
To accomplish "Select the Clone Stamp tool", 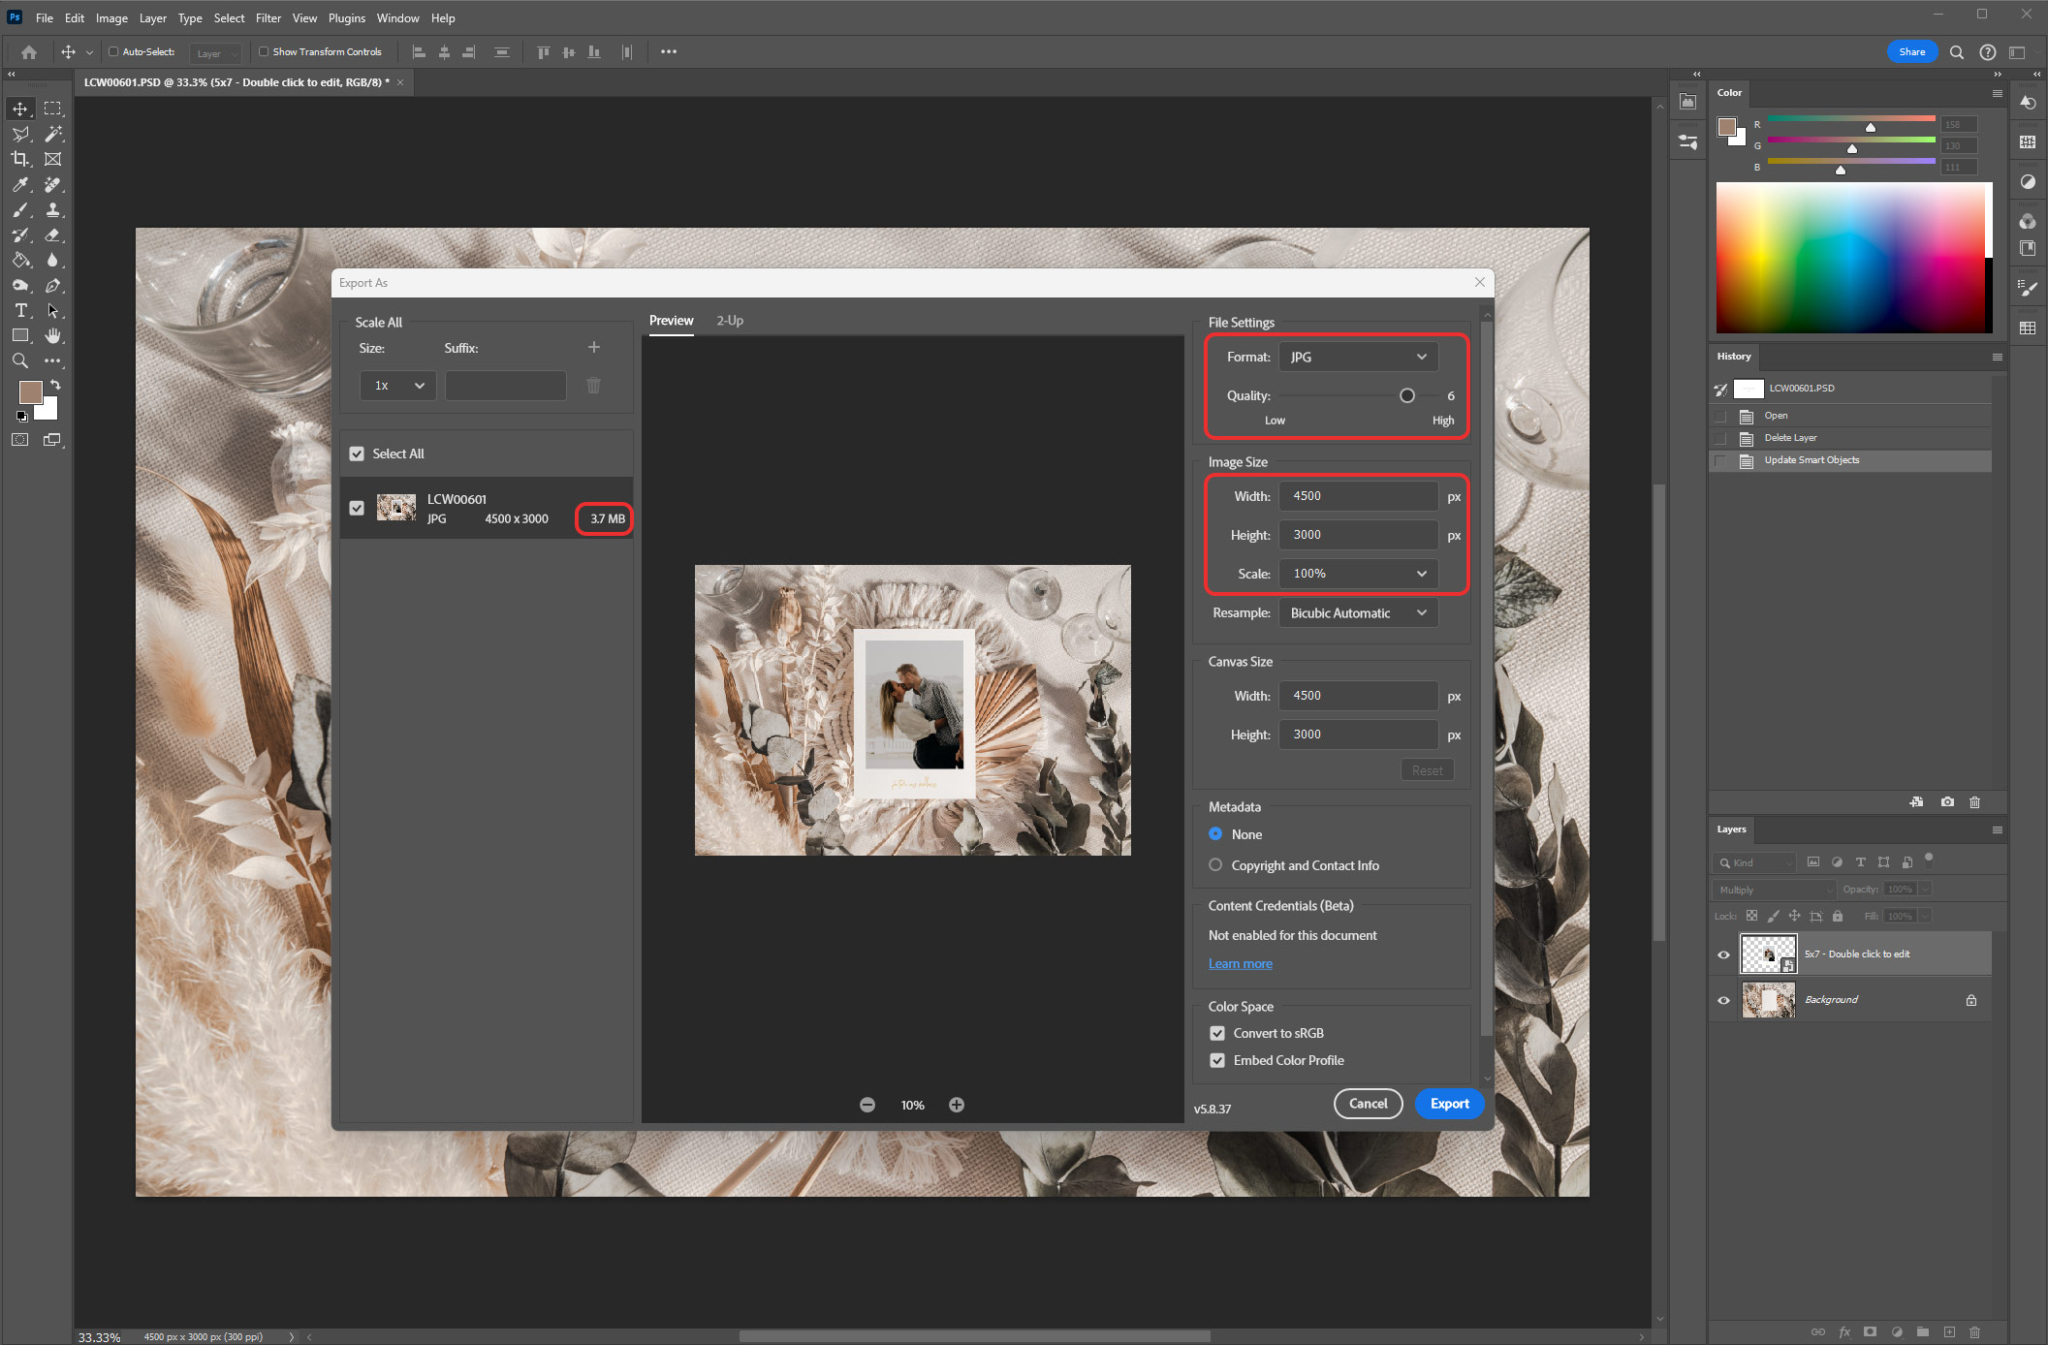I will [54, 210].
